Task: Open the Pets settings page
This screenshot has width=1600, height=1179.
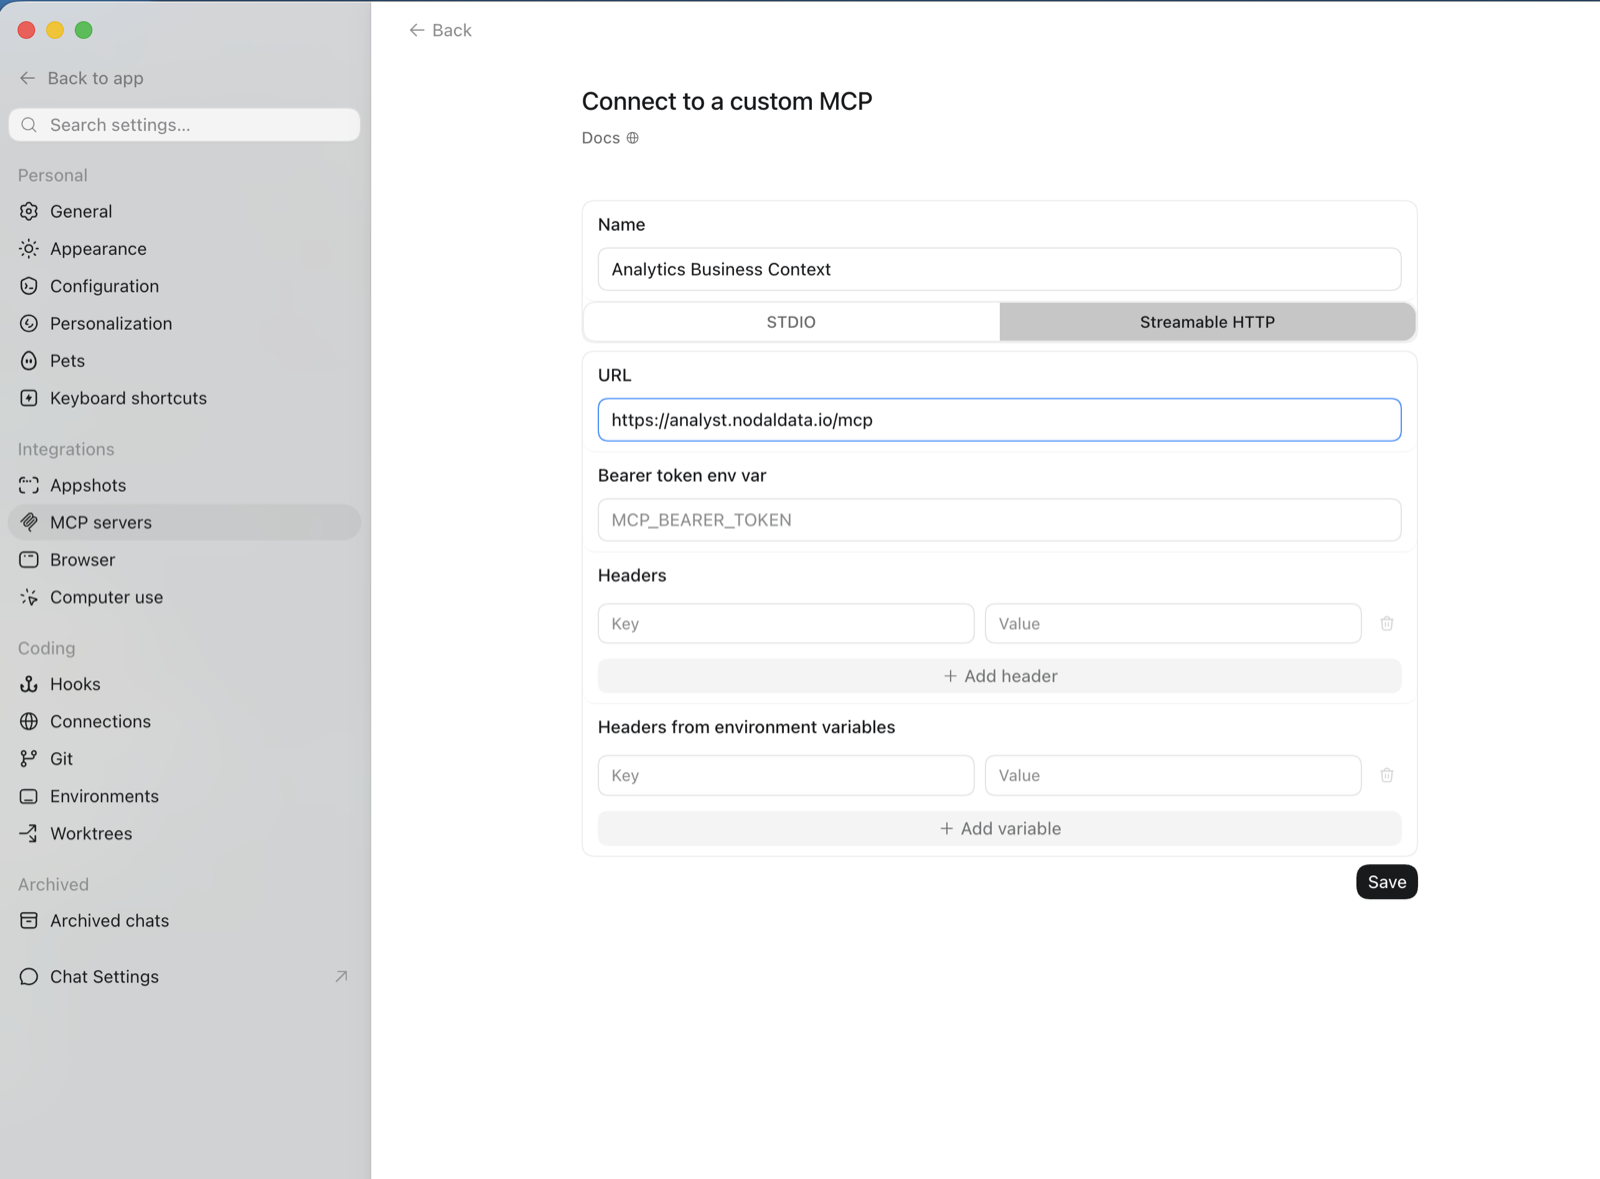Action: [x=184, y=360]
